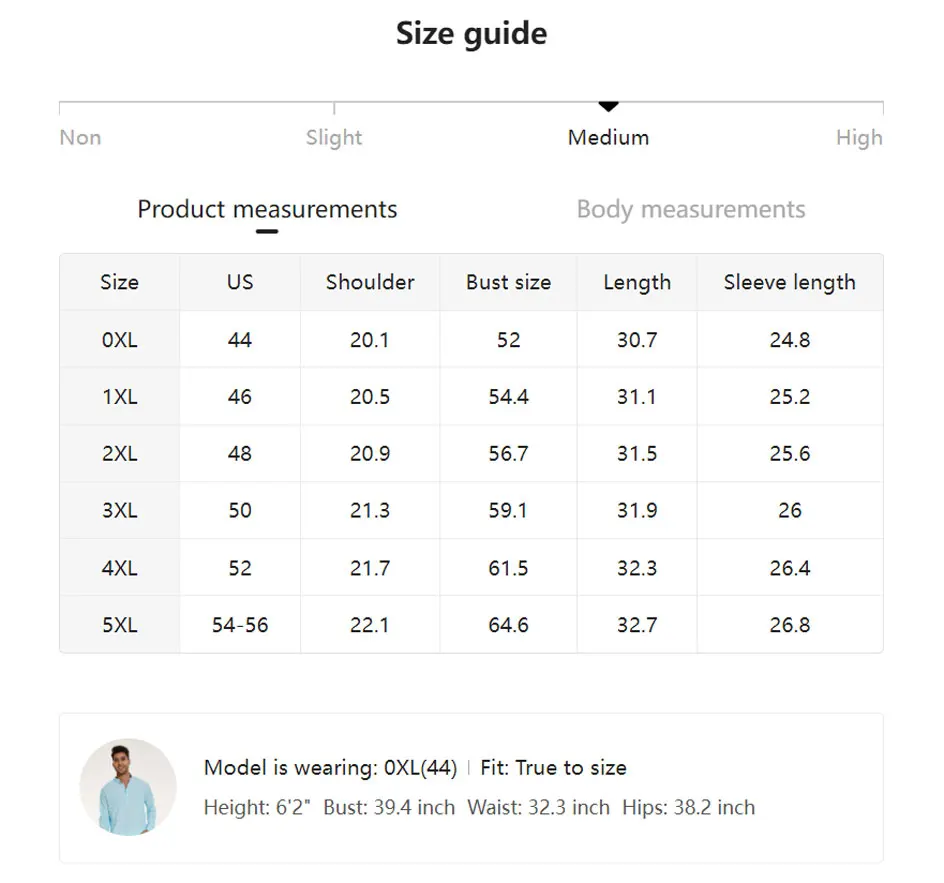Viewport: 944px width, 883px height.
Task: Click the US 54-56 cell
Action: [x=240, y=625]
